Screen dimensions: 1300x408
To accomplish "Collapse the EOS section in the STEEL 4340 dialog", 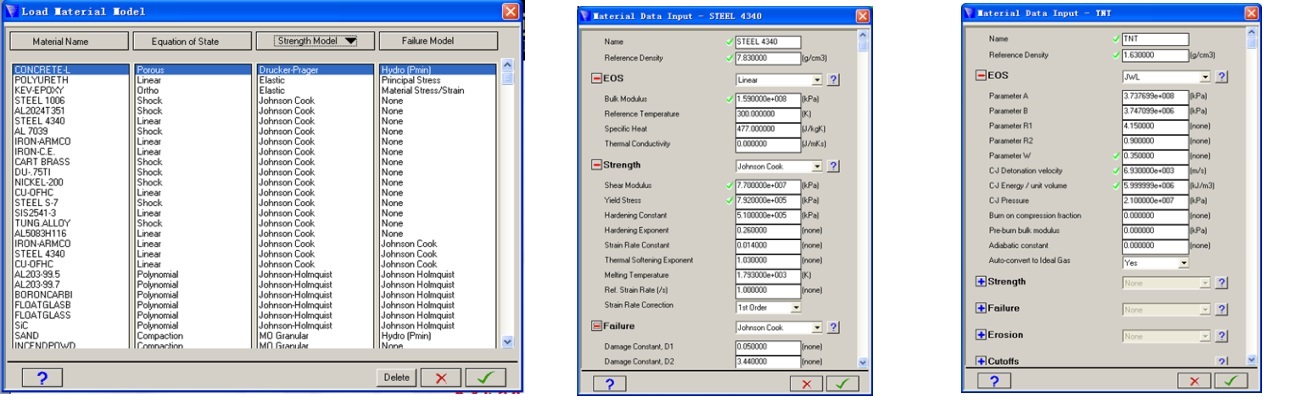I will coord(597,79).
